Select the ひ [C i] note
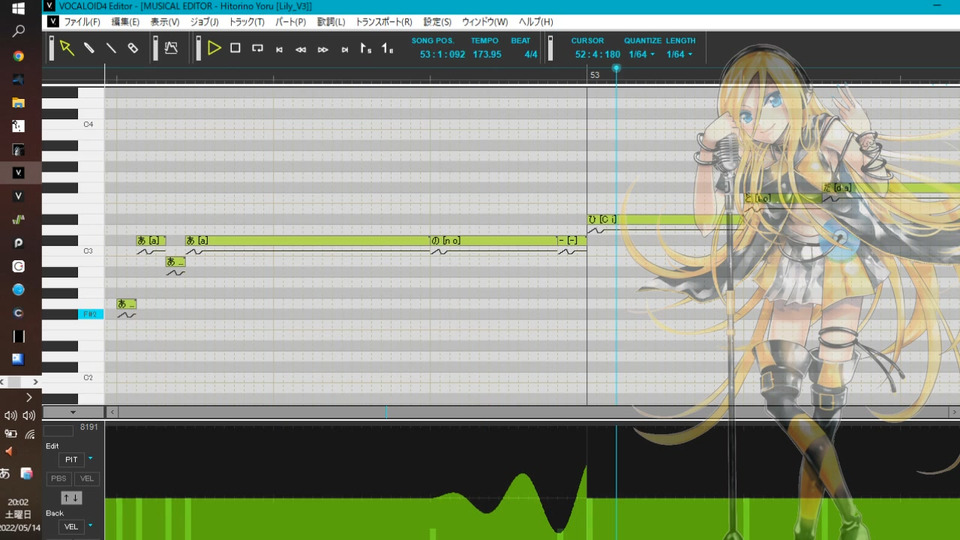The image size is (960, 540). [x=664, y=219]
